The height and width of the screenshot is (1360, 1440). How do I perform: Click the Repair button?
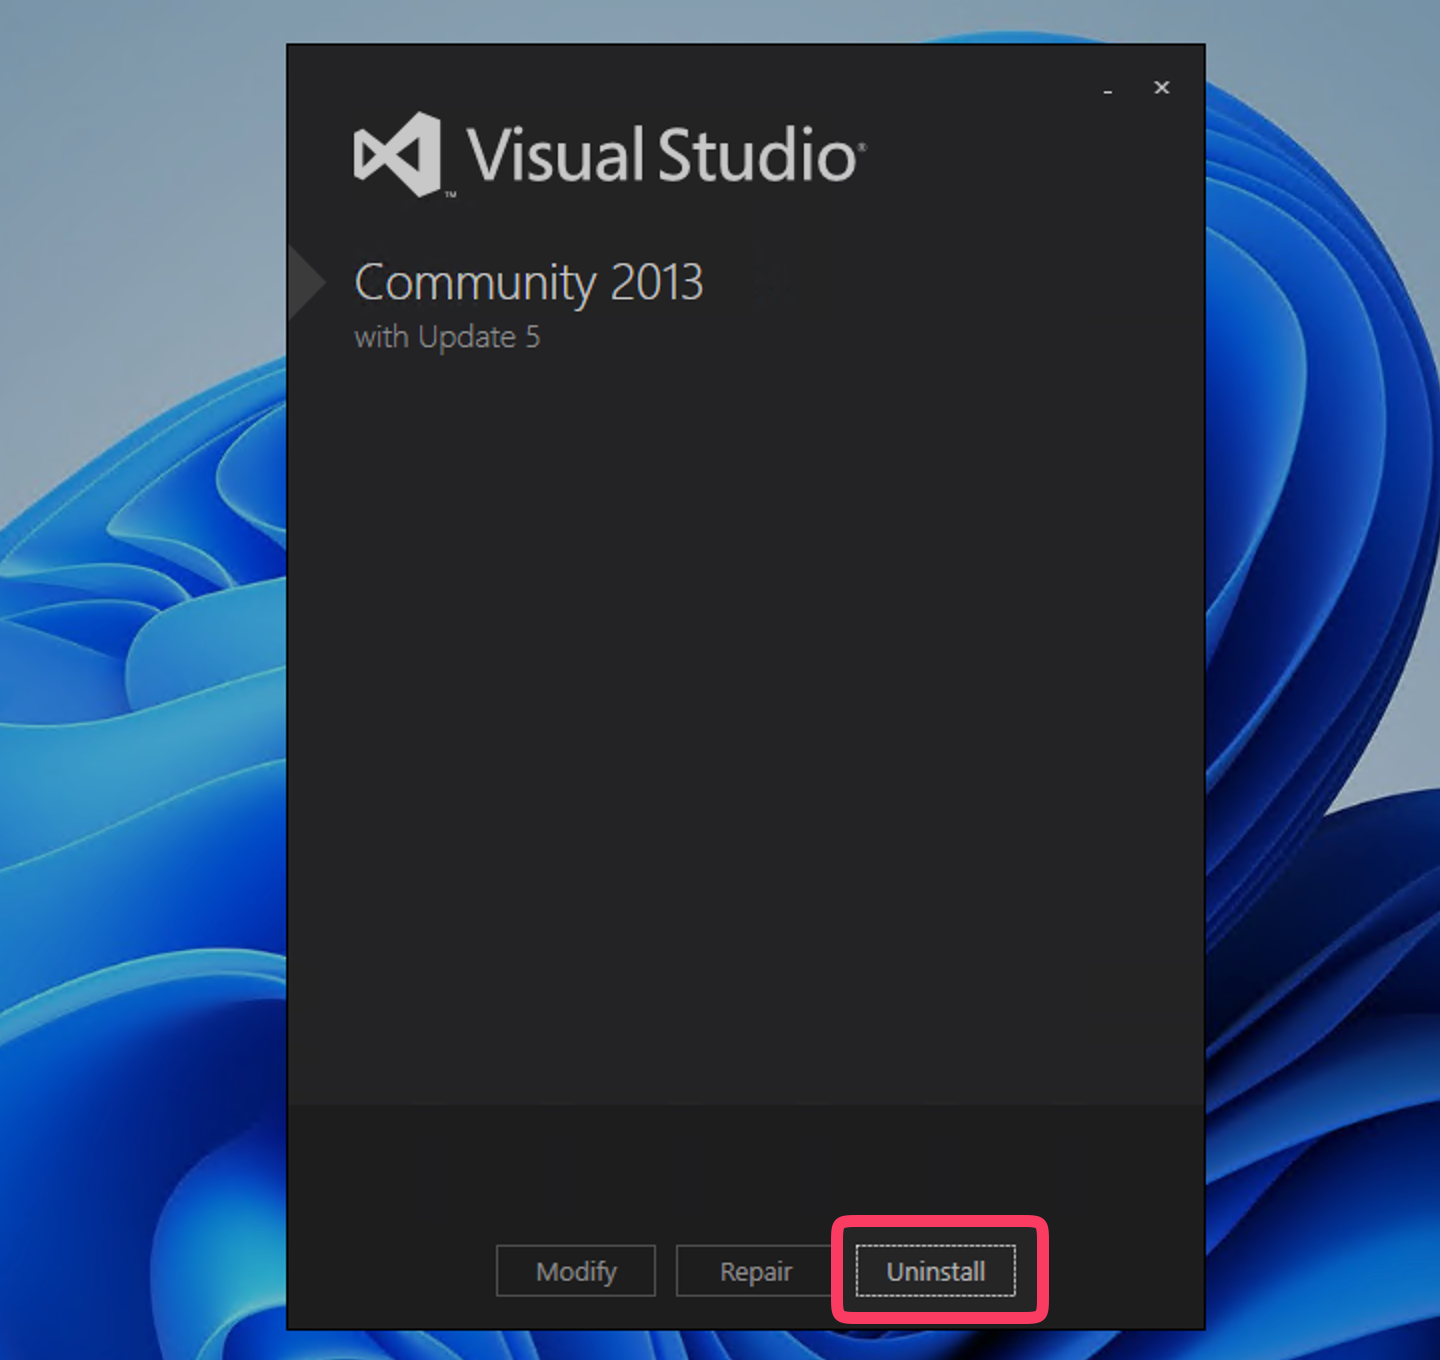click(x=755, y=1270)
